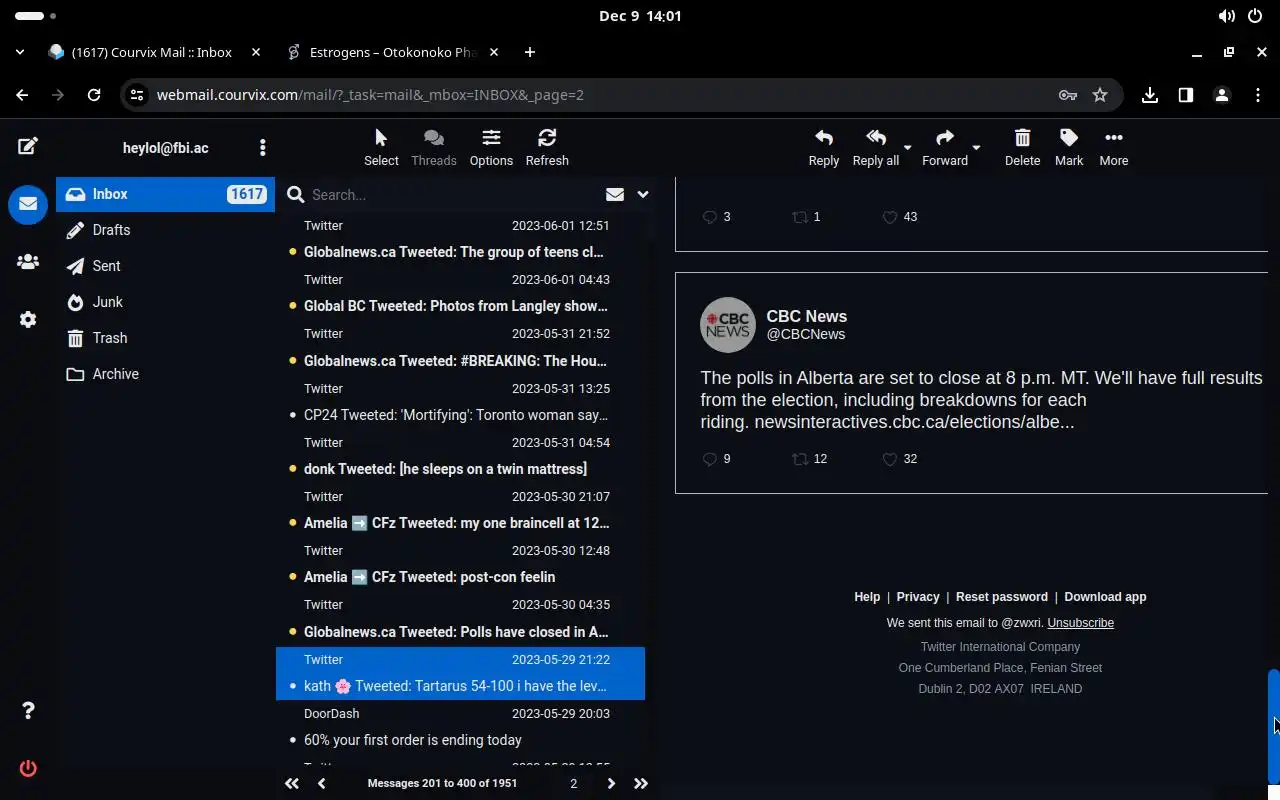Click like heart with 43 on upper tweet

coord(889,217)
